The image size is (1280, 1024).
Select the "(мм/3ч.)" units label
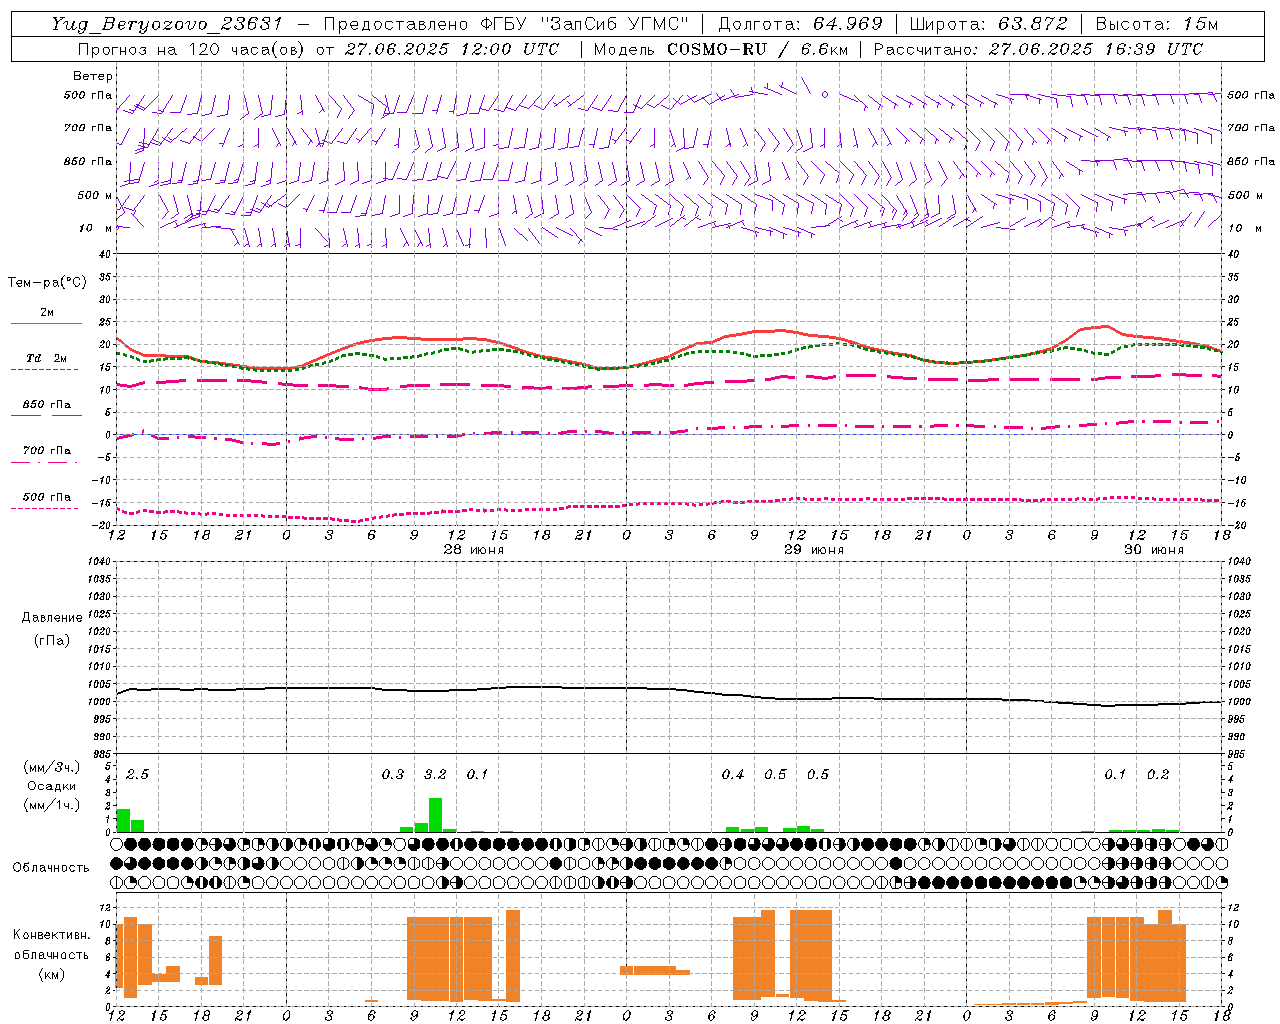click(52, 767)
